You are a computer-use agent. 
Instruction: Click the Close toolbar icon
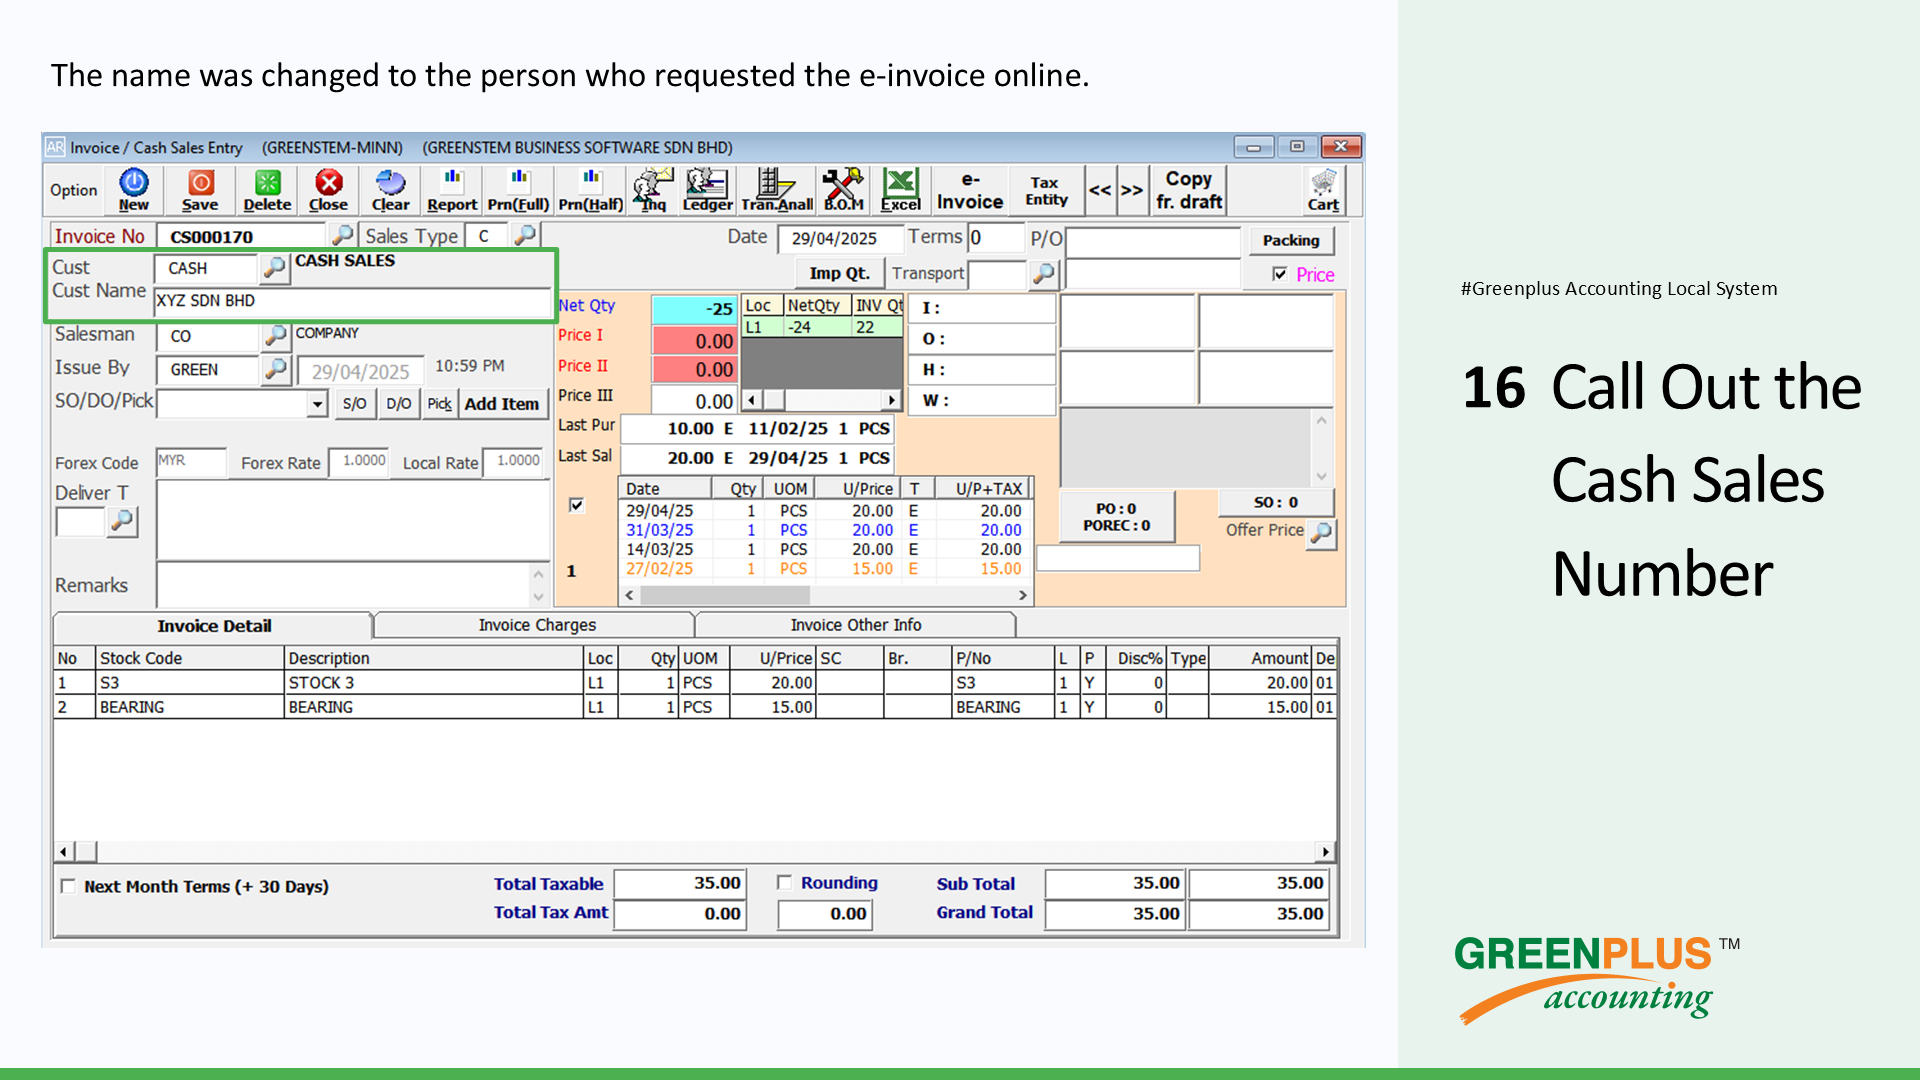[x=328, y=190]
